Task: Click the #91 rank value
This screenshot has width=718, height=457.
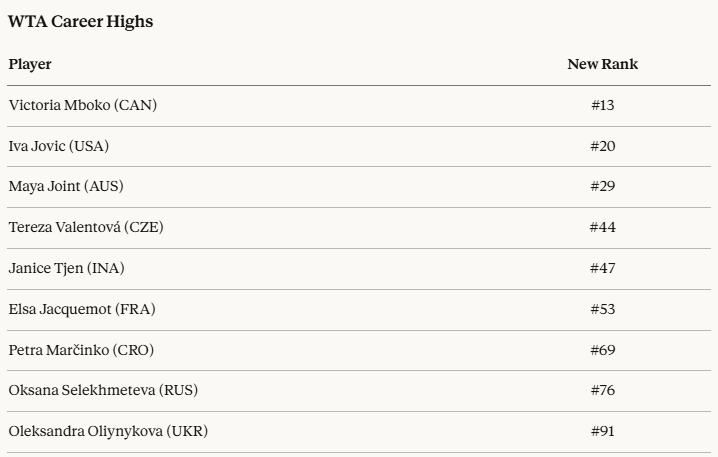Action: (x=602, y=431)
